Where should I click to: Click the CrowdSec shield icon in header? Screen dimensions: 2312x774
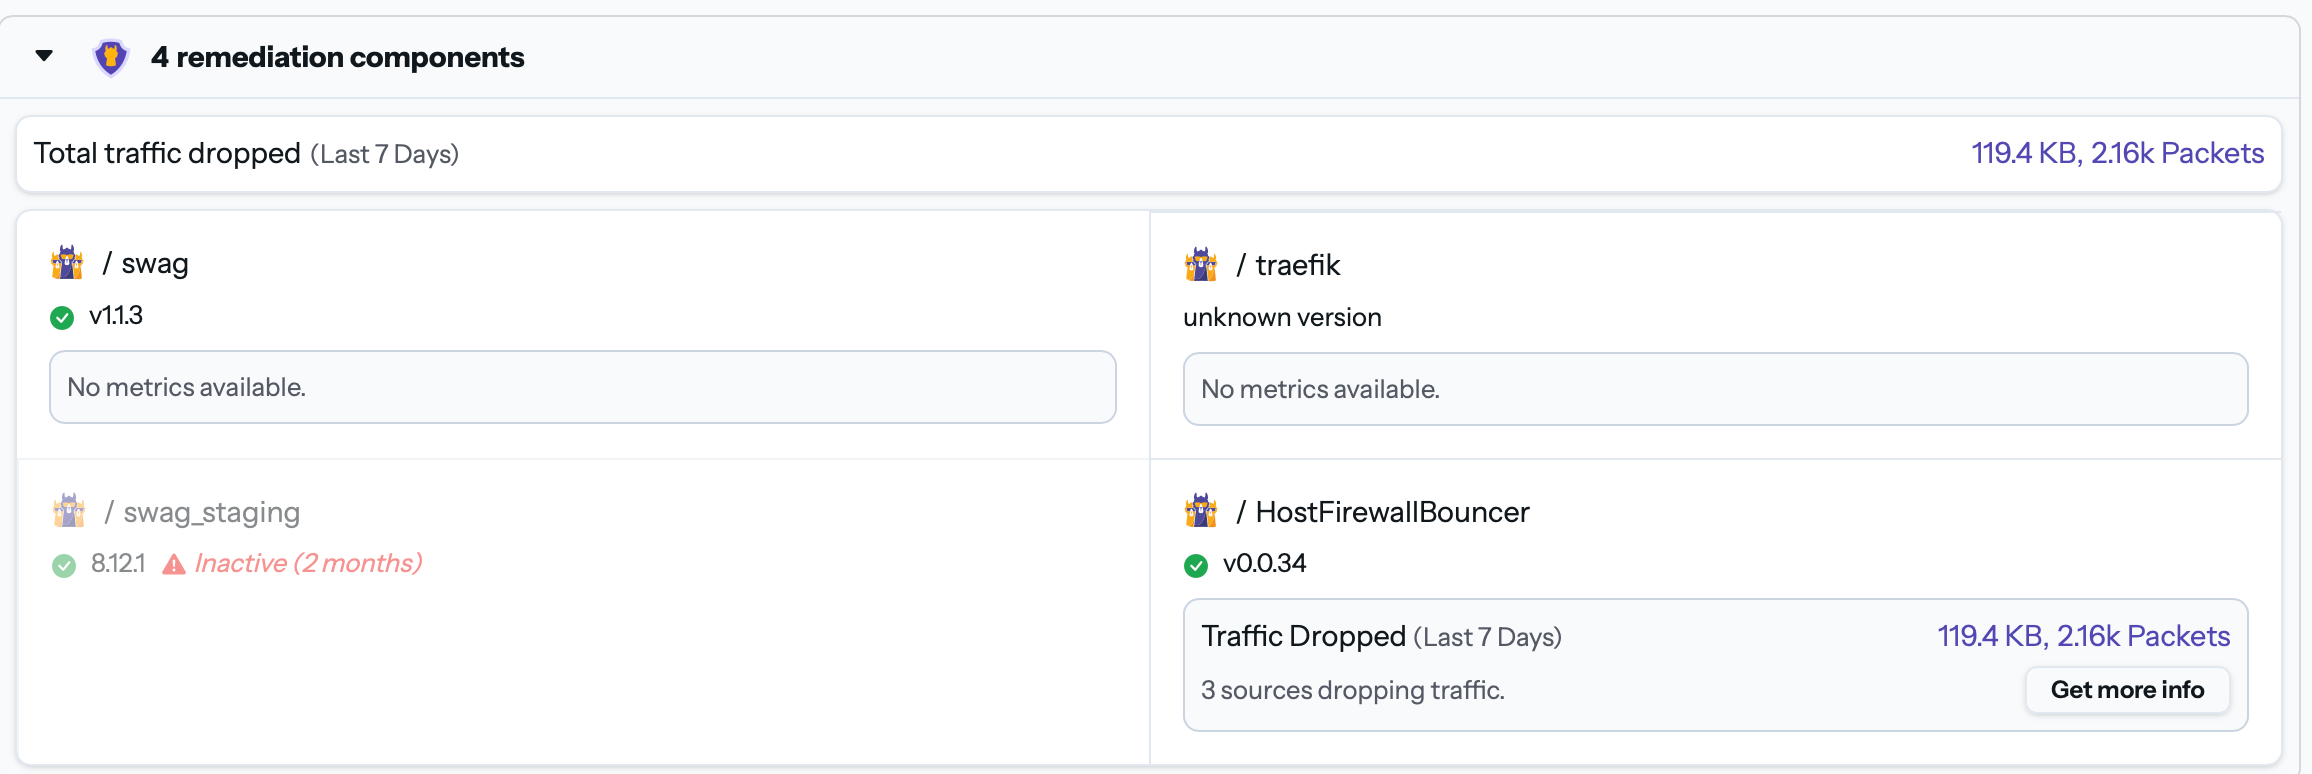111,57
